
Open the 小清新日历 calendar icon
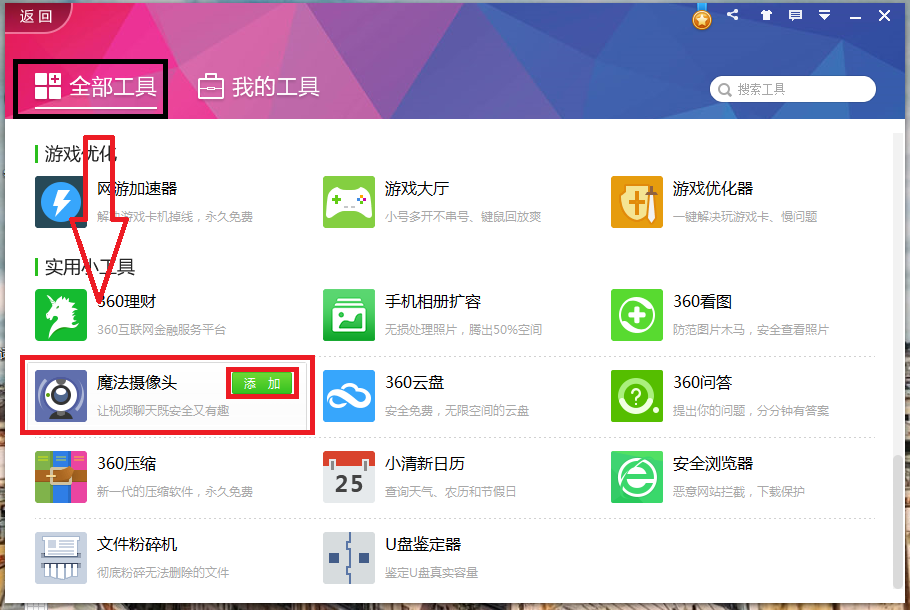point(349,477)
